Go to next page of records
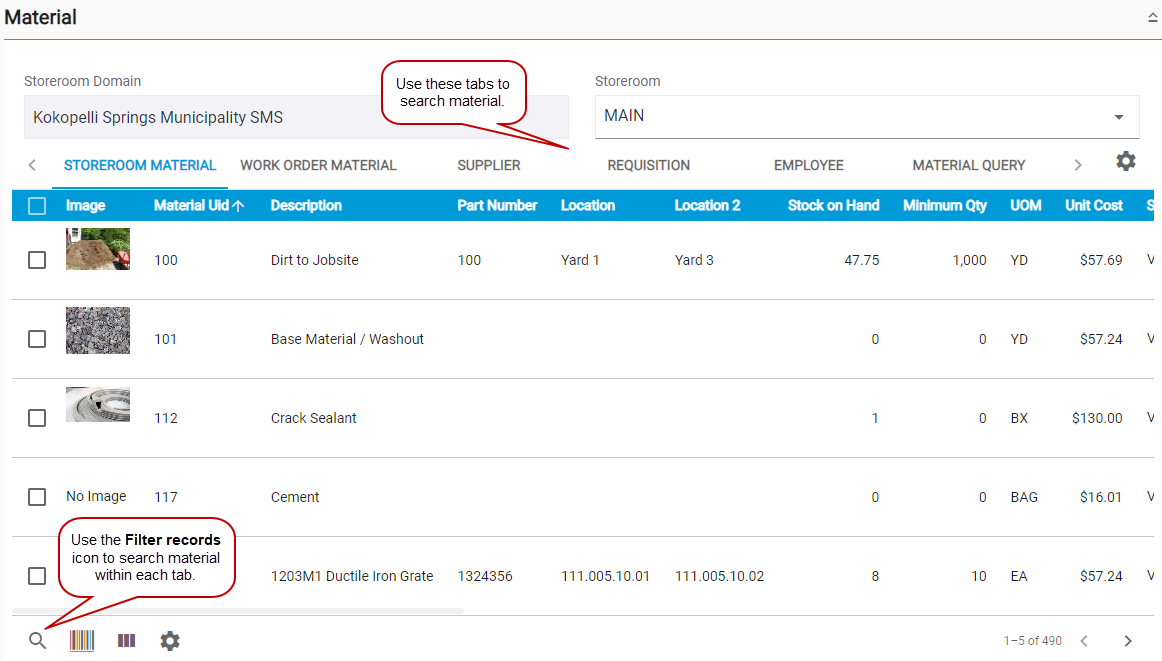Image resolution: width=1162 pixels, height=661 pixels. (1128, 641)
